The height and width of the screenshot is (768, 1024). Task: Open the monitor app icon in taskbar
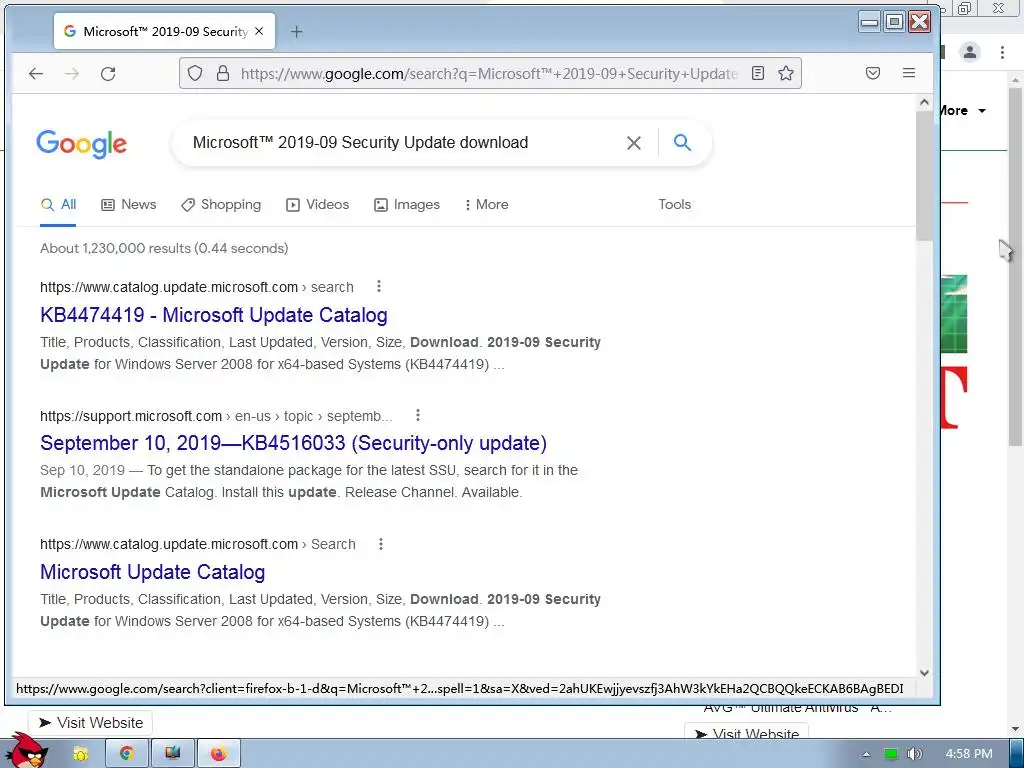pyautogui.click(x=172, y=754)
